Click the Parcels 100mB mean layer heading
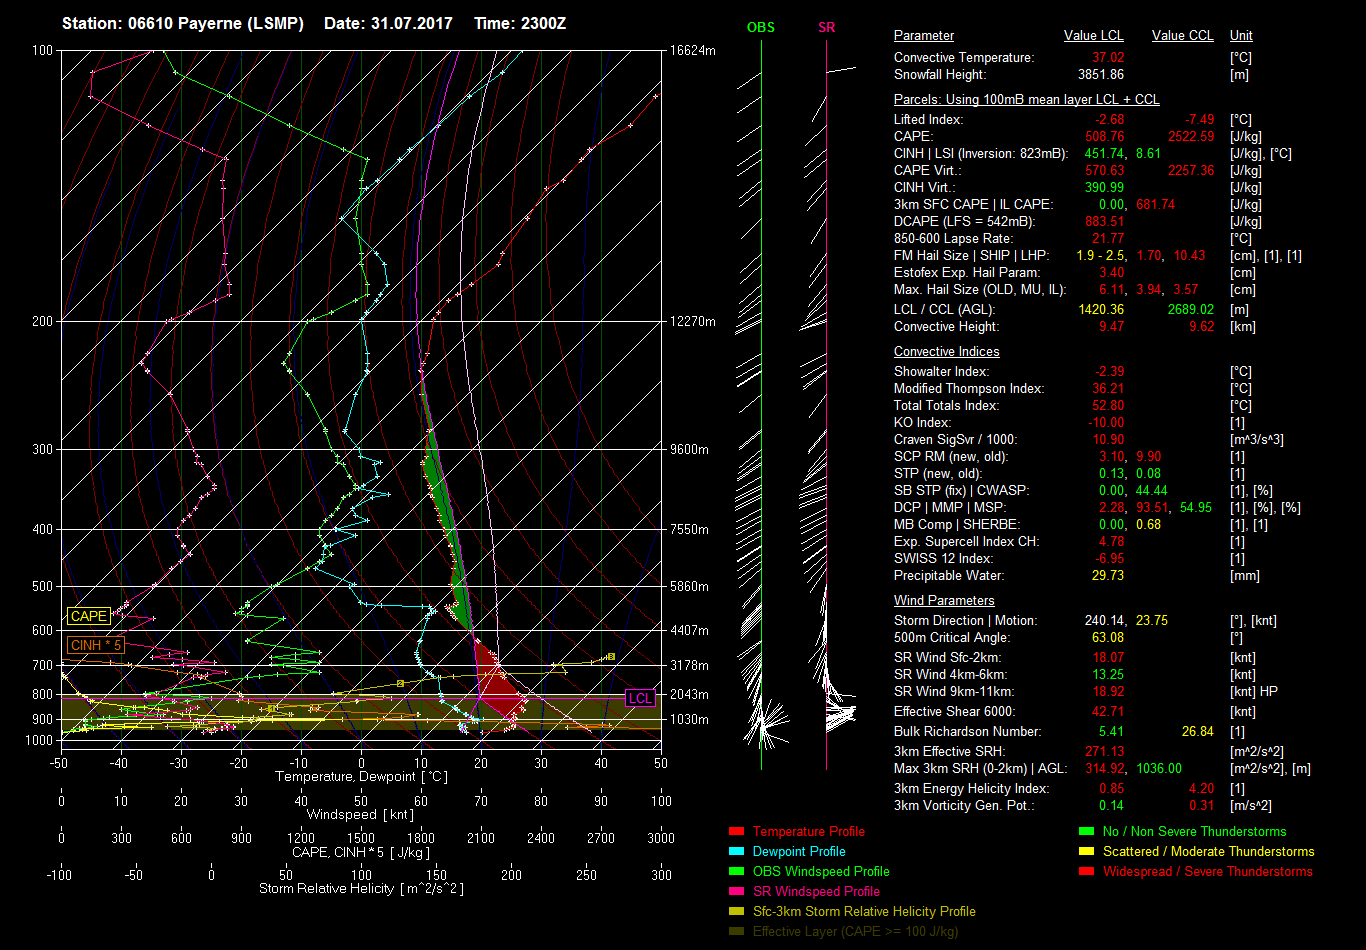 click(x=1026, y=100)
